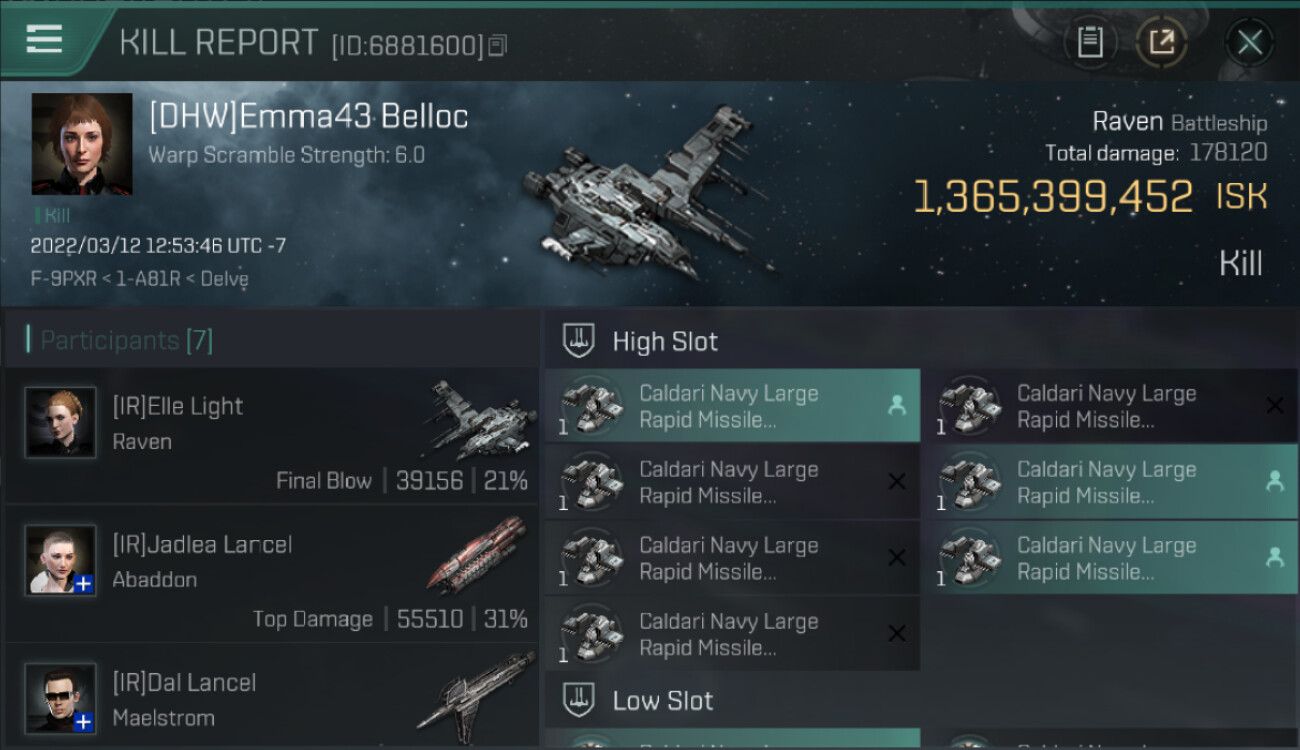Viewport: 1300px width, 750px height.
Task: Select the first high slot missile launcher
Action: (x=732, y=406)
